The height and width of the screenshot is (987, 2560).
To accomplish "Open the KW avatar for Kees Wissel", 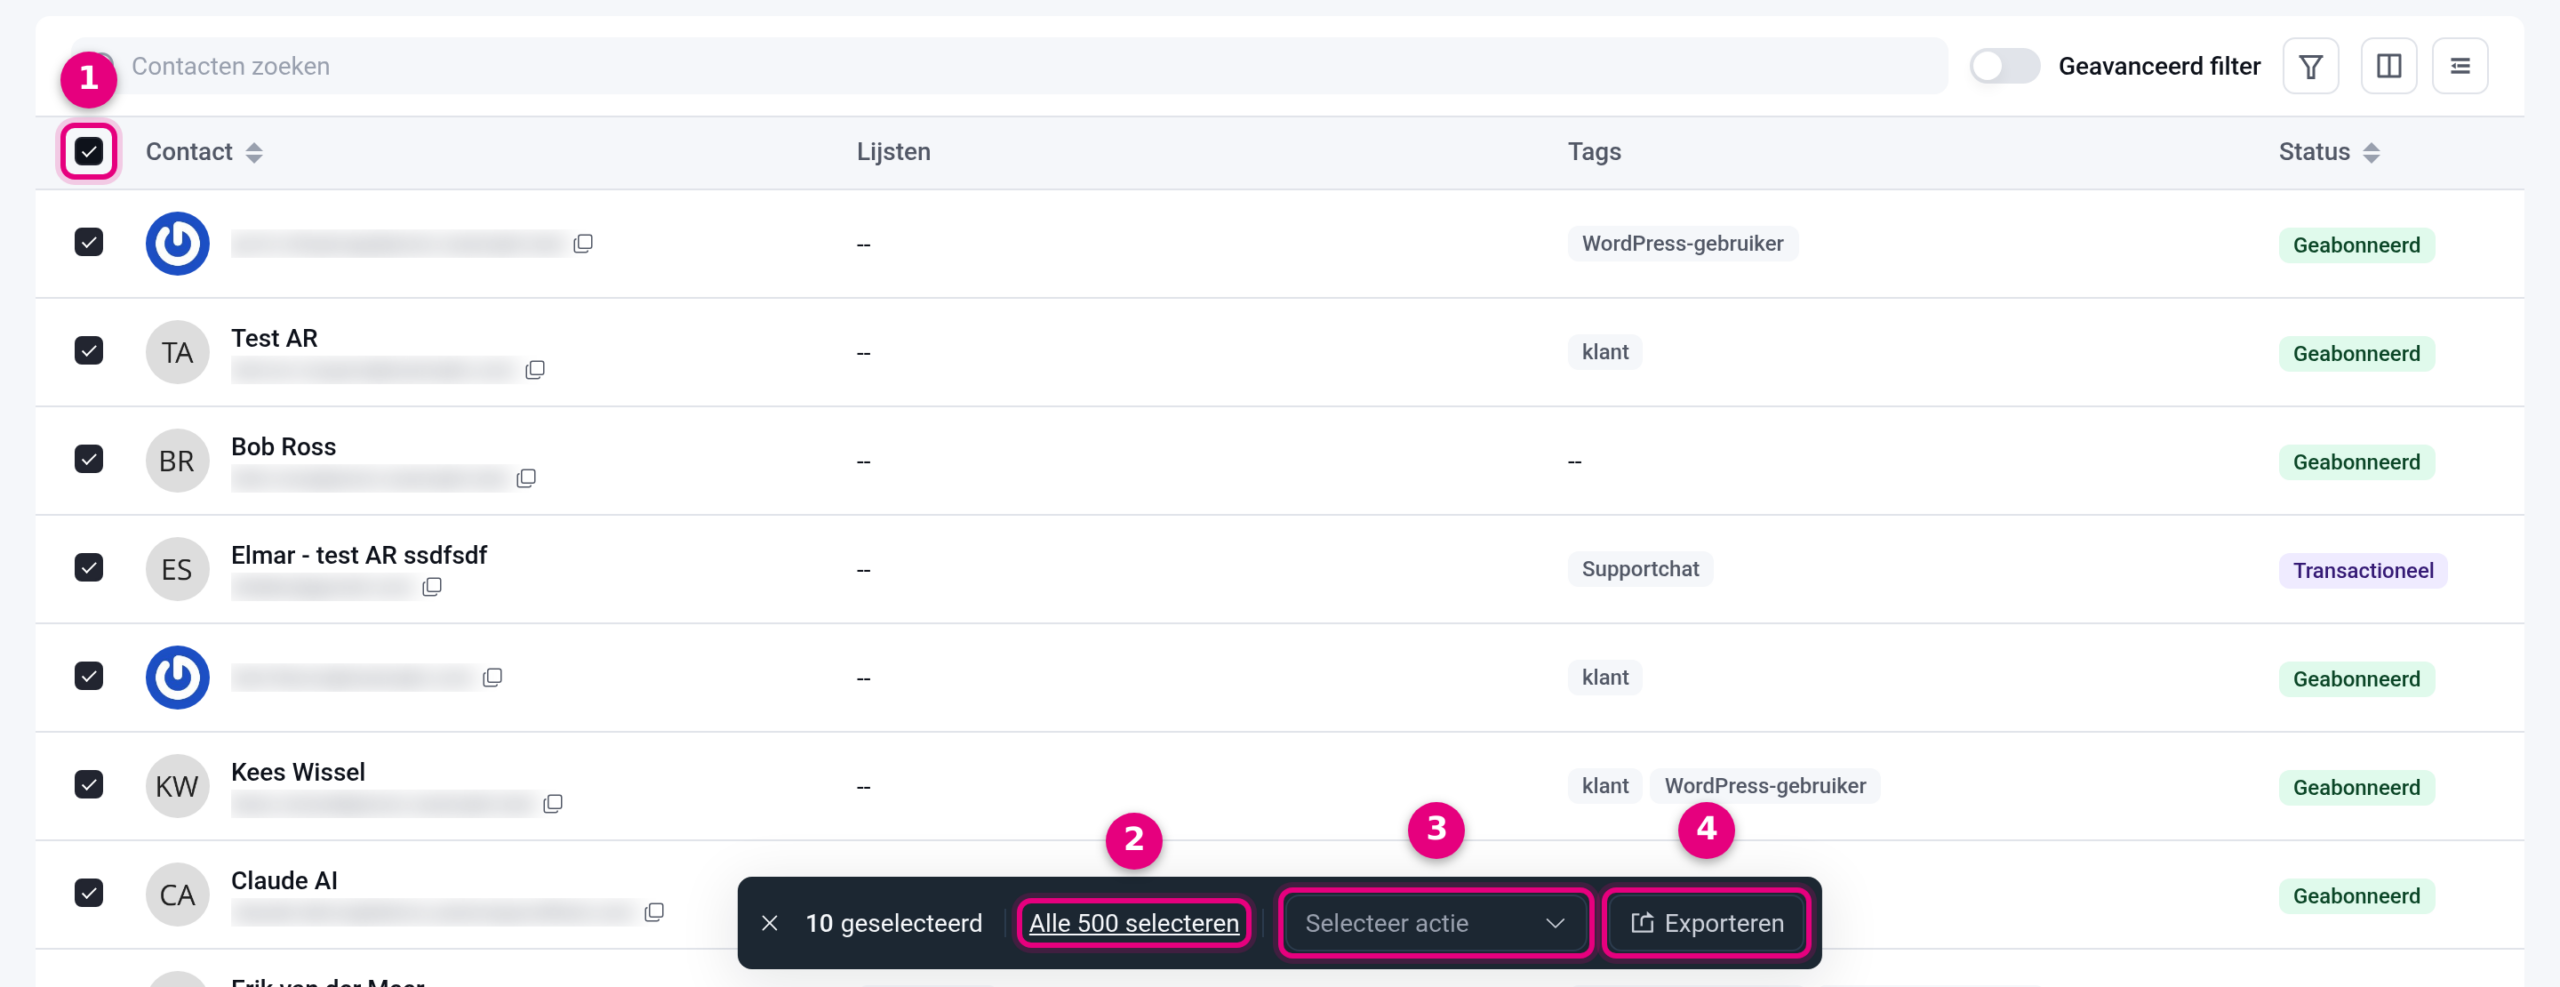I will [x=177, y=786].
